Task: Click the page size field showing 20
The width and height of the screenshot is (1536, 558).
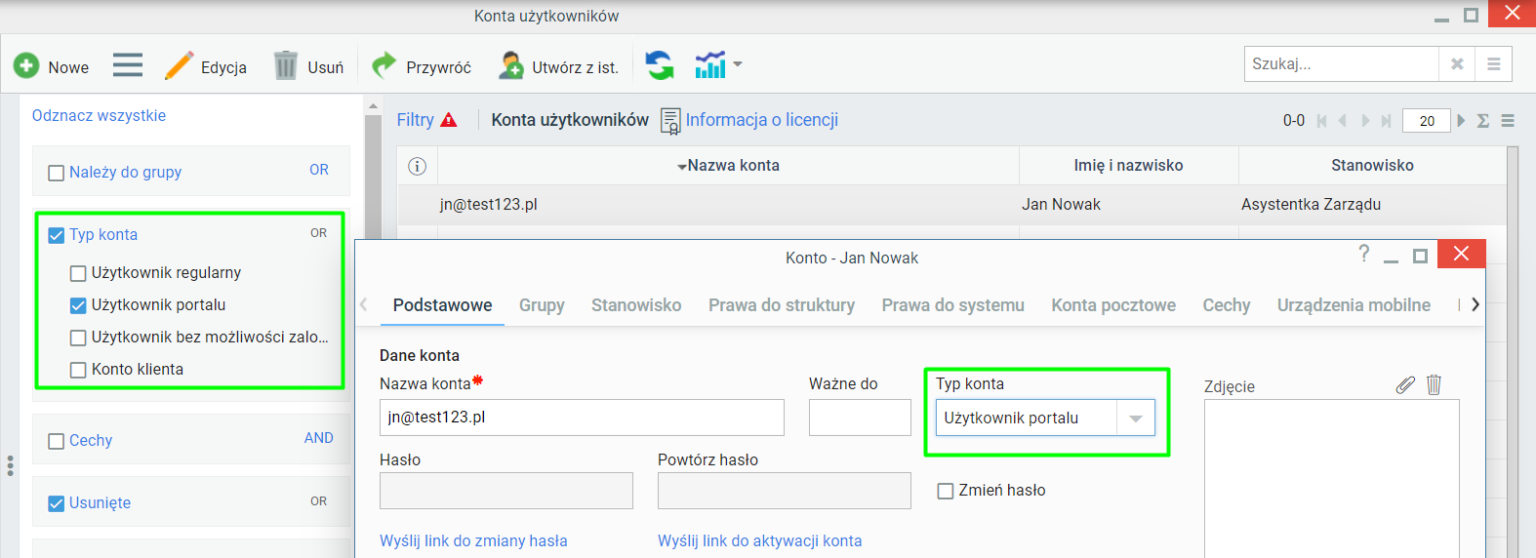Action: (x=1427, y=121)
